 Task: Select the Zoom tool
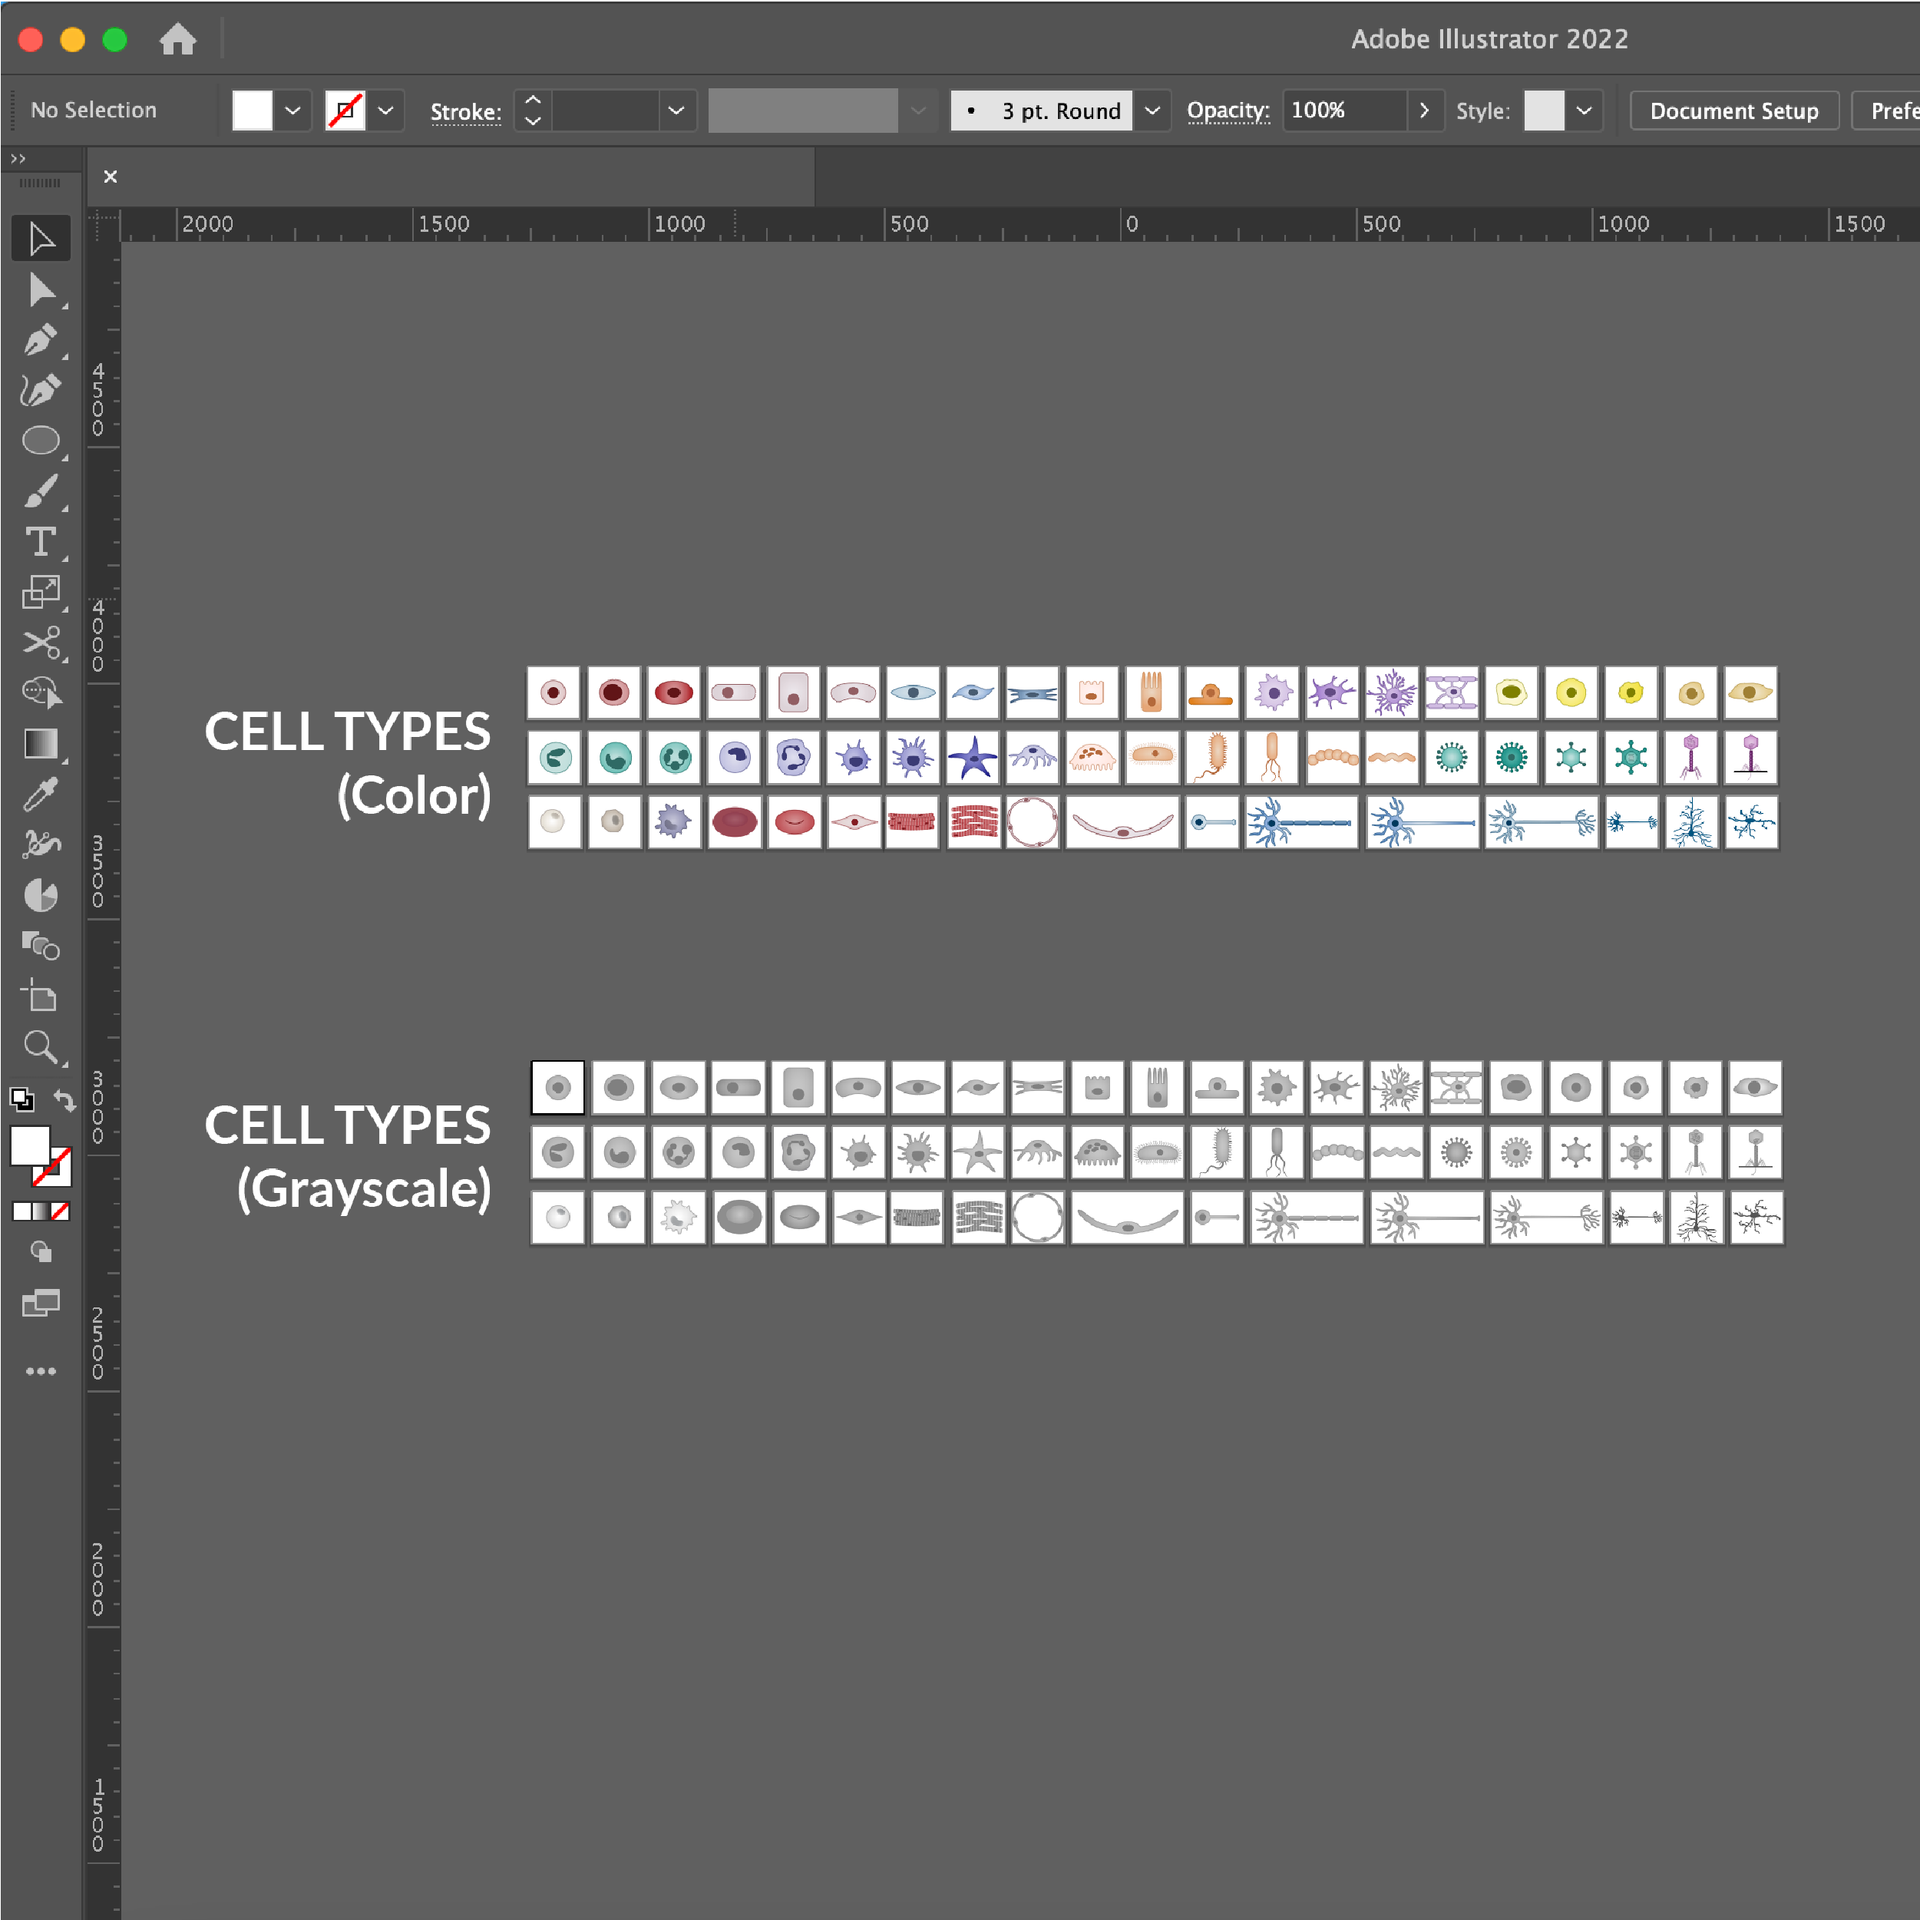coord(41,1047)
